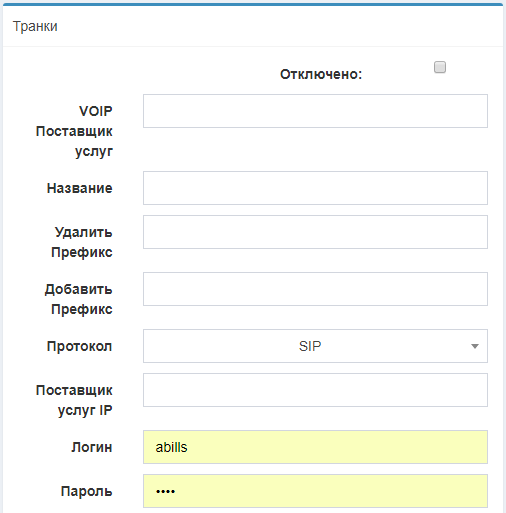
Task: Click the Название field label
Action: [x=80, y=188]
